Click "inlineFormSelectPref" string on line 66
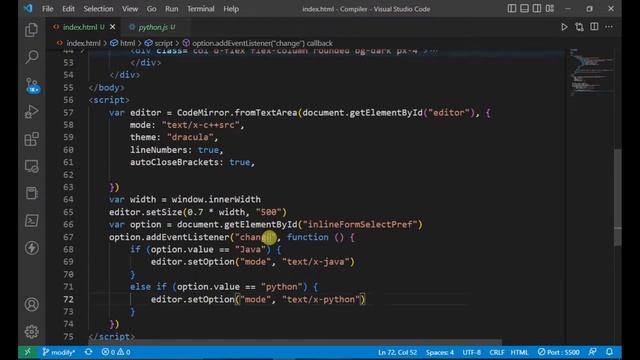Viewport: 640px width, 360px height. coord(360,224)
